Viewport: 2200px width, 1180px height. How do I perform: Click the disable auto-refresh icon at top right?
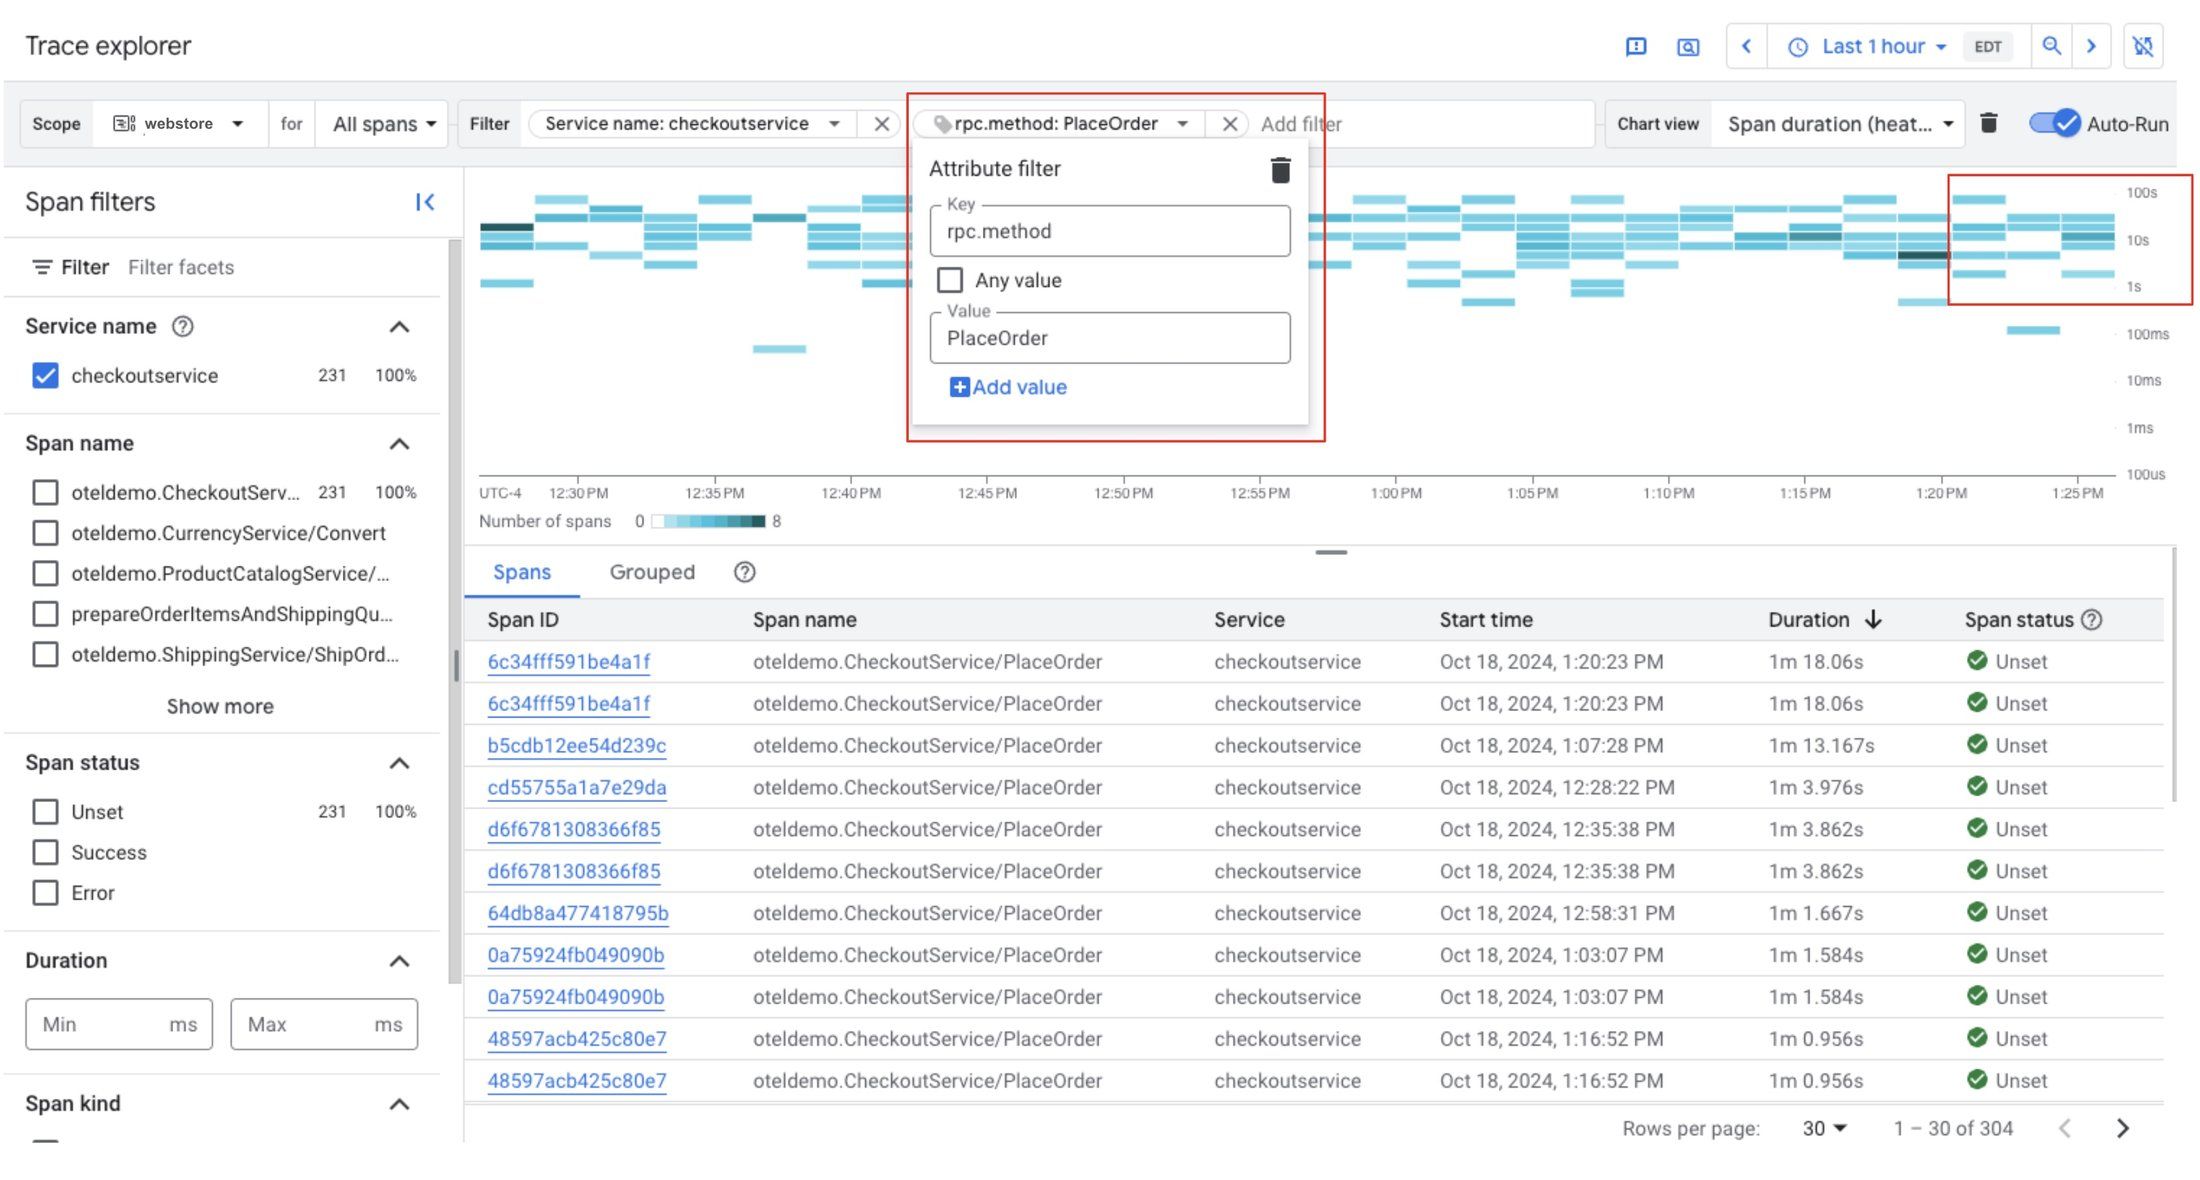tap(2143, 46)
